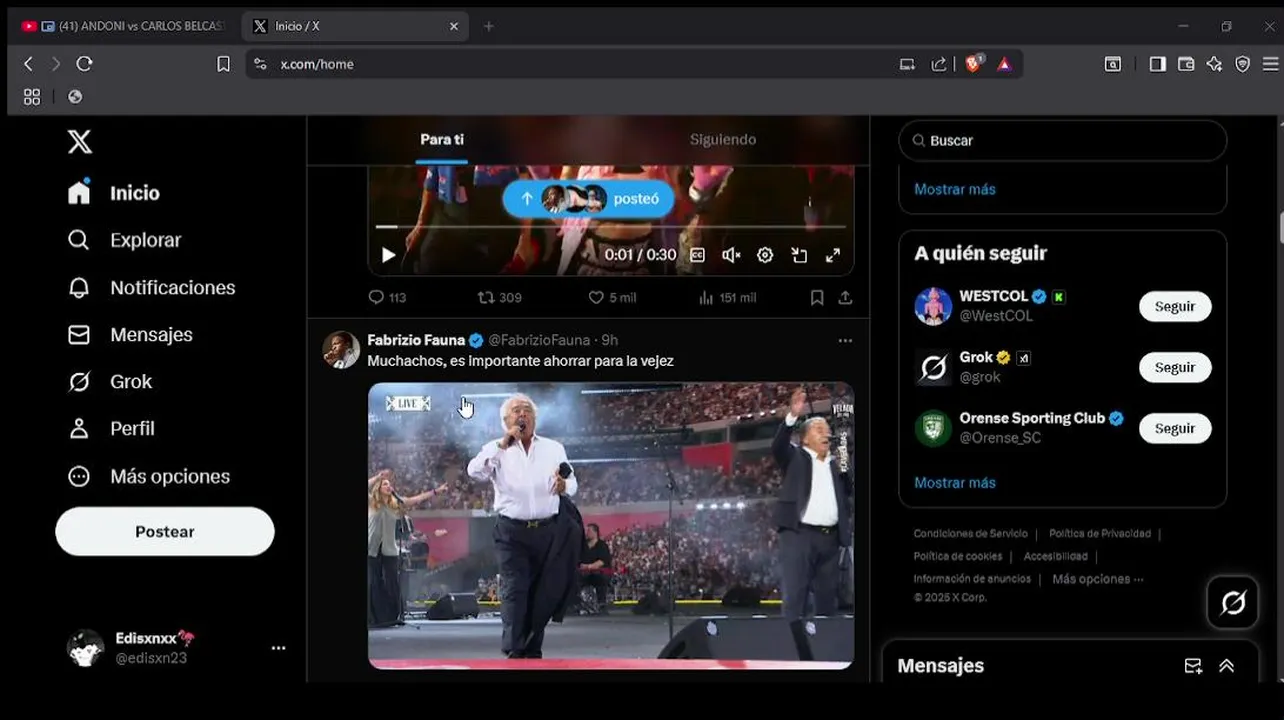Open Fabrizio Fauna profile name link
Viewport: 1284px width, 720px height.
pos(416,341)
